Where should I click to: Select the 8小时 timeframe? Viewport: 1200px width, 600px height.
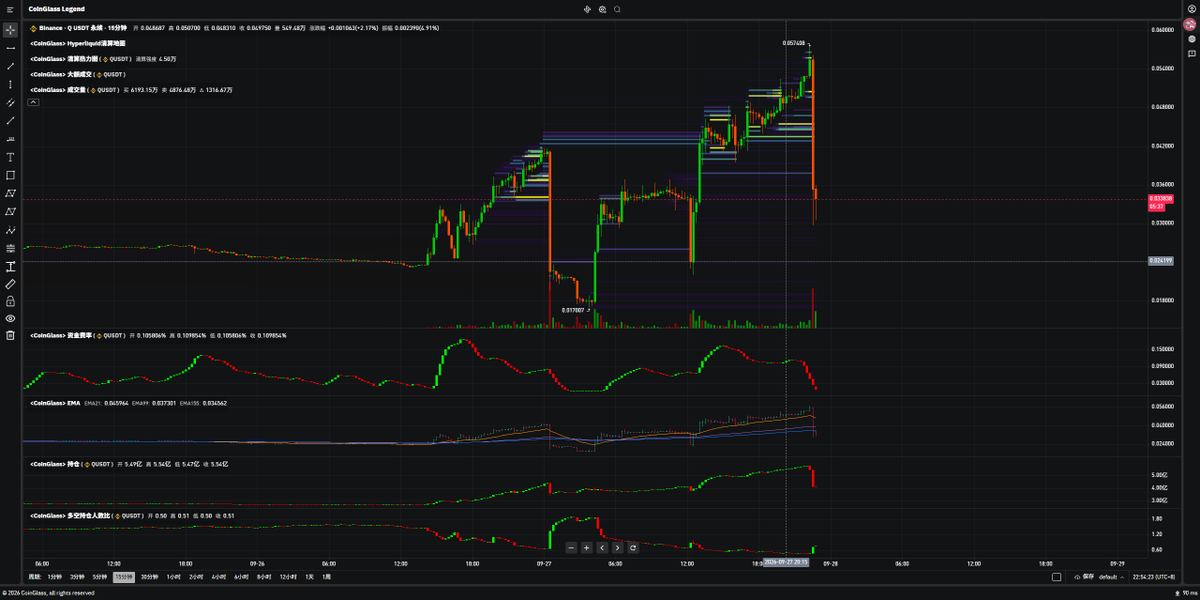[x=264, y=577]
